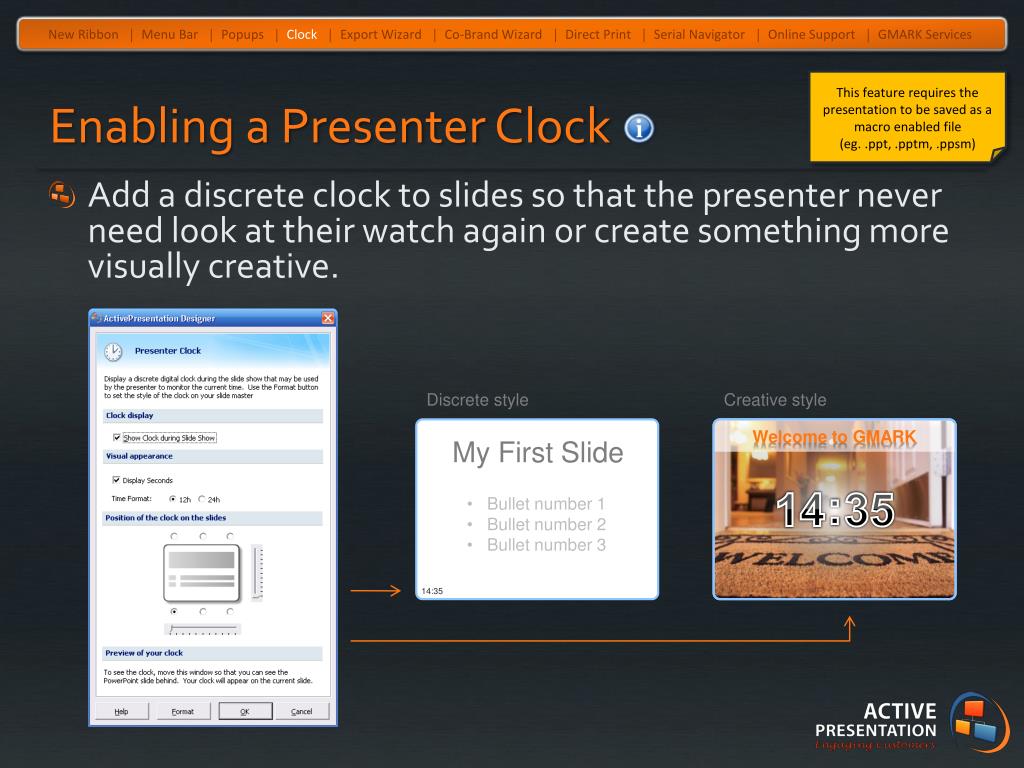Click the blue info icon beside title
This screenshot has height=768, width=1024.
pyautogui.click(x=639, y=128)
